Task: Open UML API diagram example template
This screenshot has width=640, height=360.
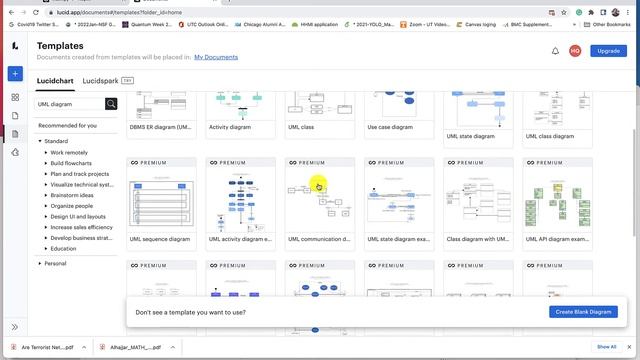Action: tap(557, 204)
